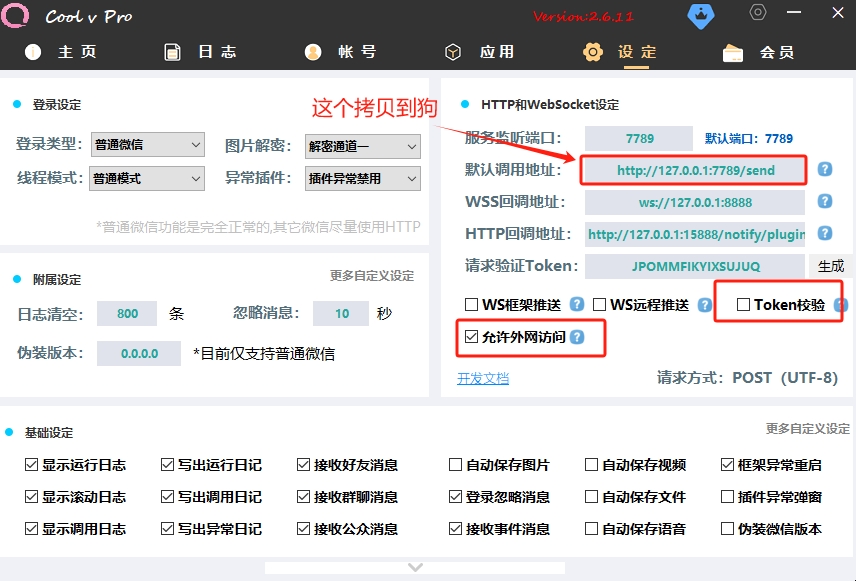Image resolution: width=856 pixels, height=581 pixels.
Task: Click the help icon beside WSS回调地址
Action: pos(825,201)
